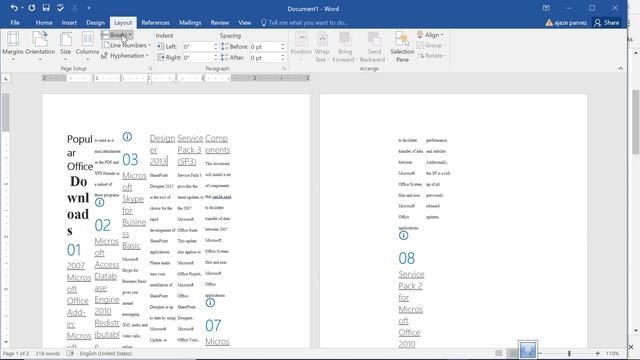Click the Save icon in Quick Access Toolbar

46,8
